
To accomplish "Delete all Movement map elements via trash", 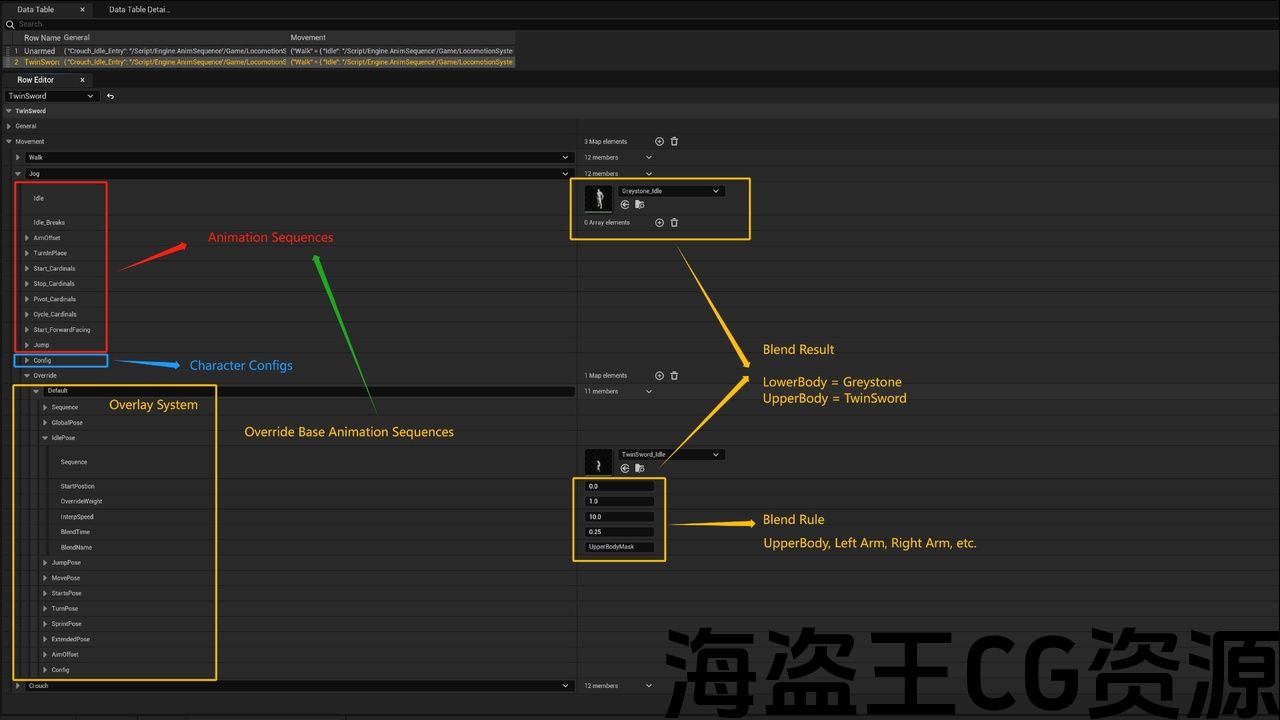I will 674,142.
